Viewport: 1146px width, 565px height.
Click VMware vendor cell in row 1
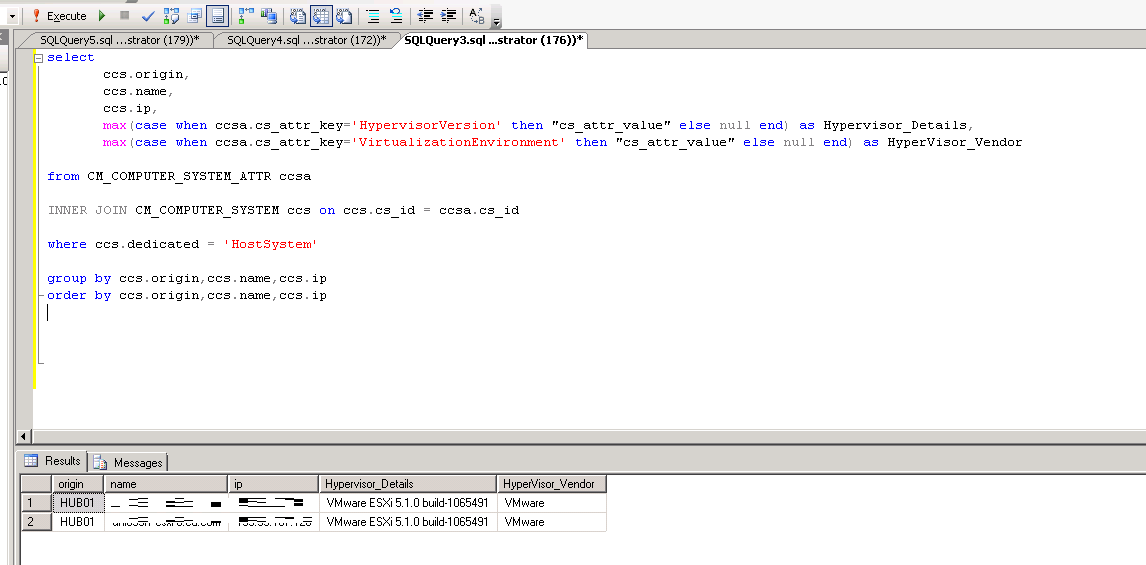tap(552, 503)
